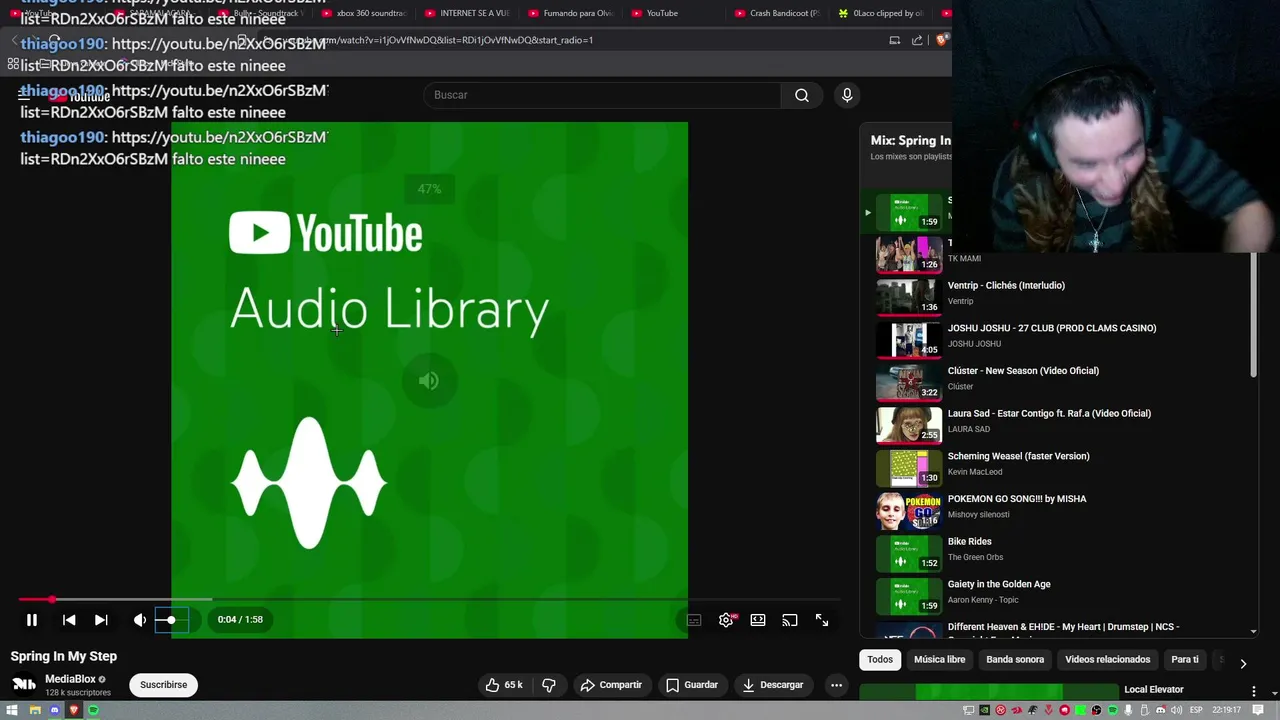Screen dimensions: 1280x720
Task: Pause the video playback
Action: coord(32,620)
